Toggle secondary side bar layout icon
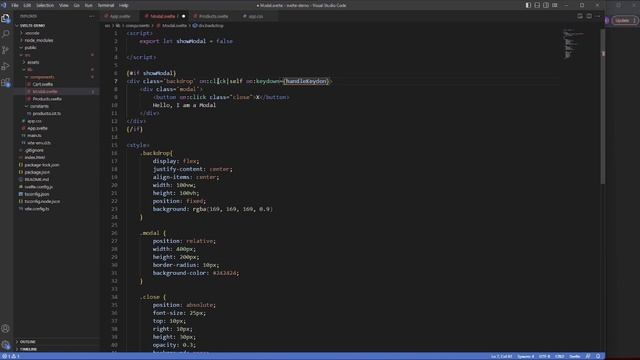Screen dimensions: 640x360 546,5
